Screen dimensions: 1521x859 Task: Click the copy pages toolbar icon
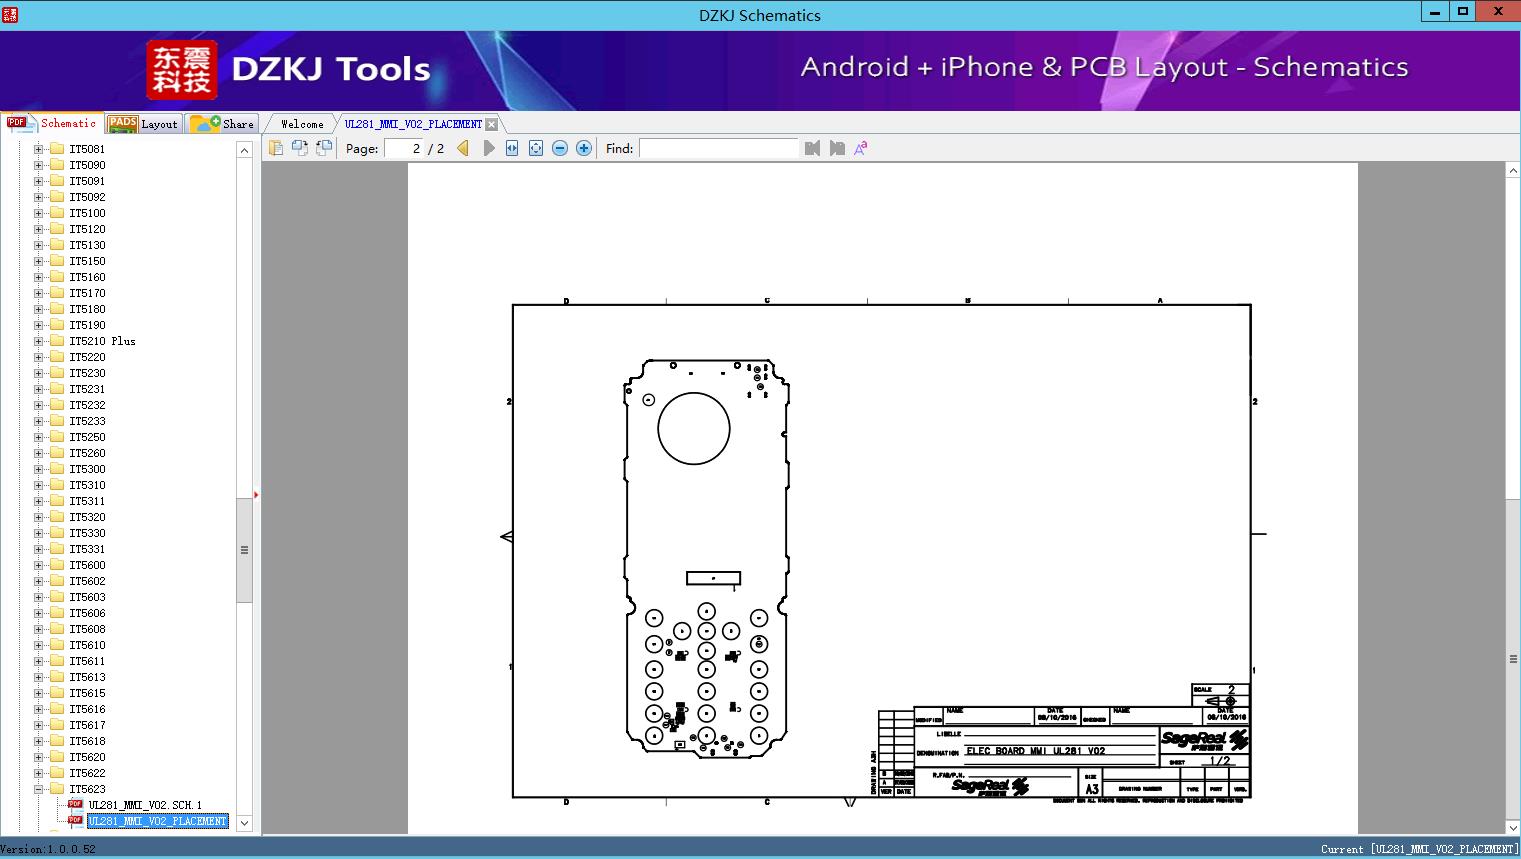click(275, 148)
